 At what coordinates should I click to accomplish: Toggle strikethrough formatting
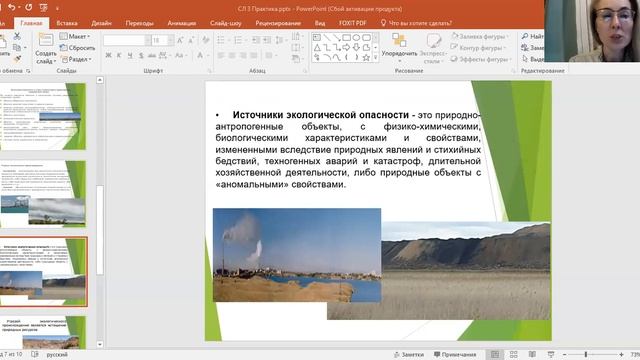click(x=152, y=55)
